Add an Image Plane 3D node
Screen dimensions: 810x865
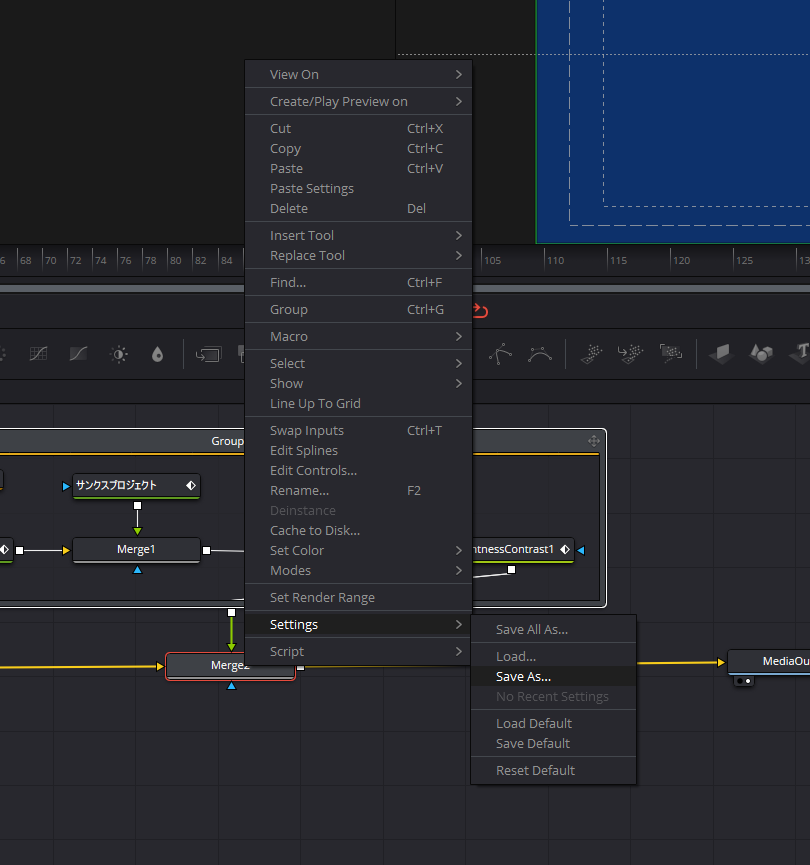721,353
